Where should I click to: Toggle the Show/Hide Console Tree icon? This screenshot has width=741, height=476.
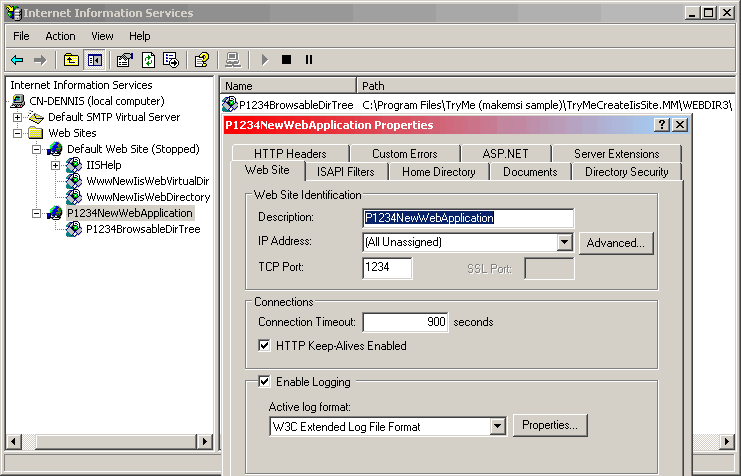coord(94,60)
